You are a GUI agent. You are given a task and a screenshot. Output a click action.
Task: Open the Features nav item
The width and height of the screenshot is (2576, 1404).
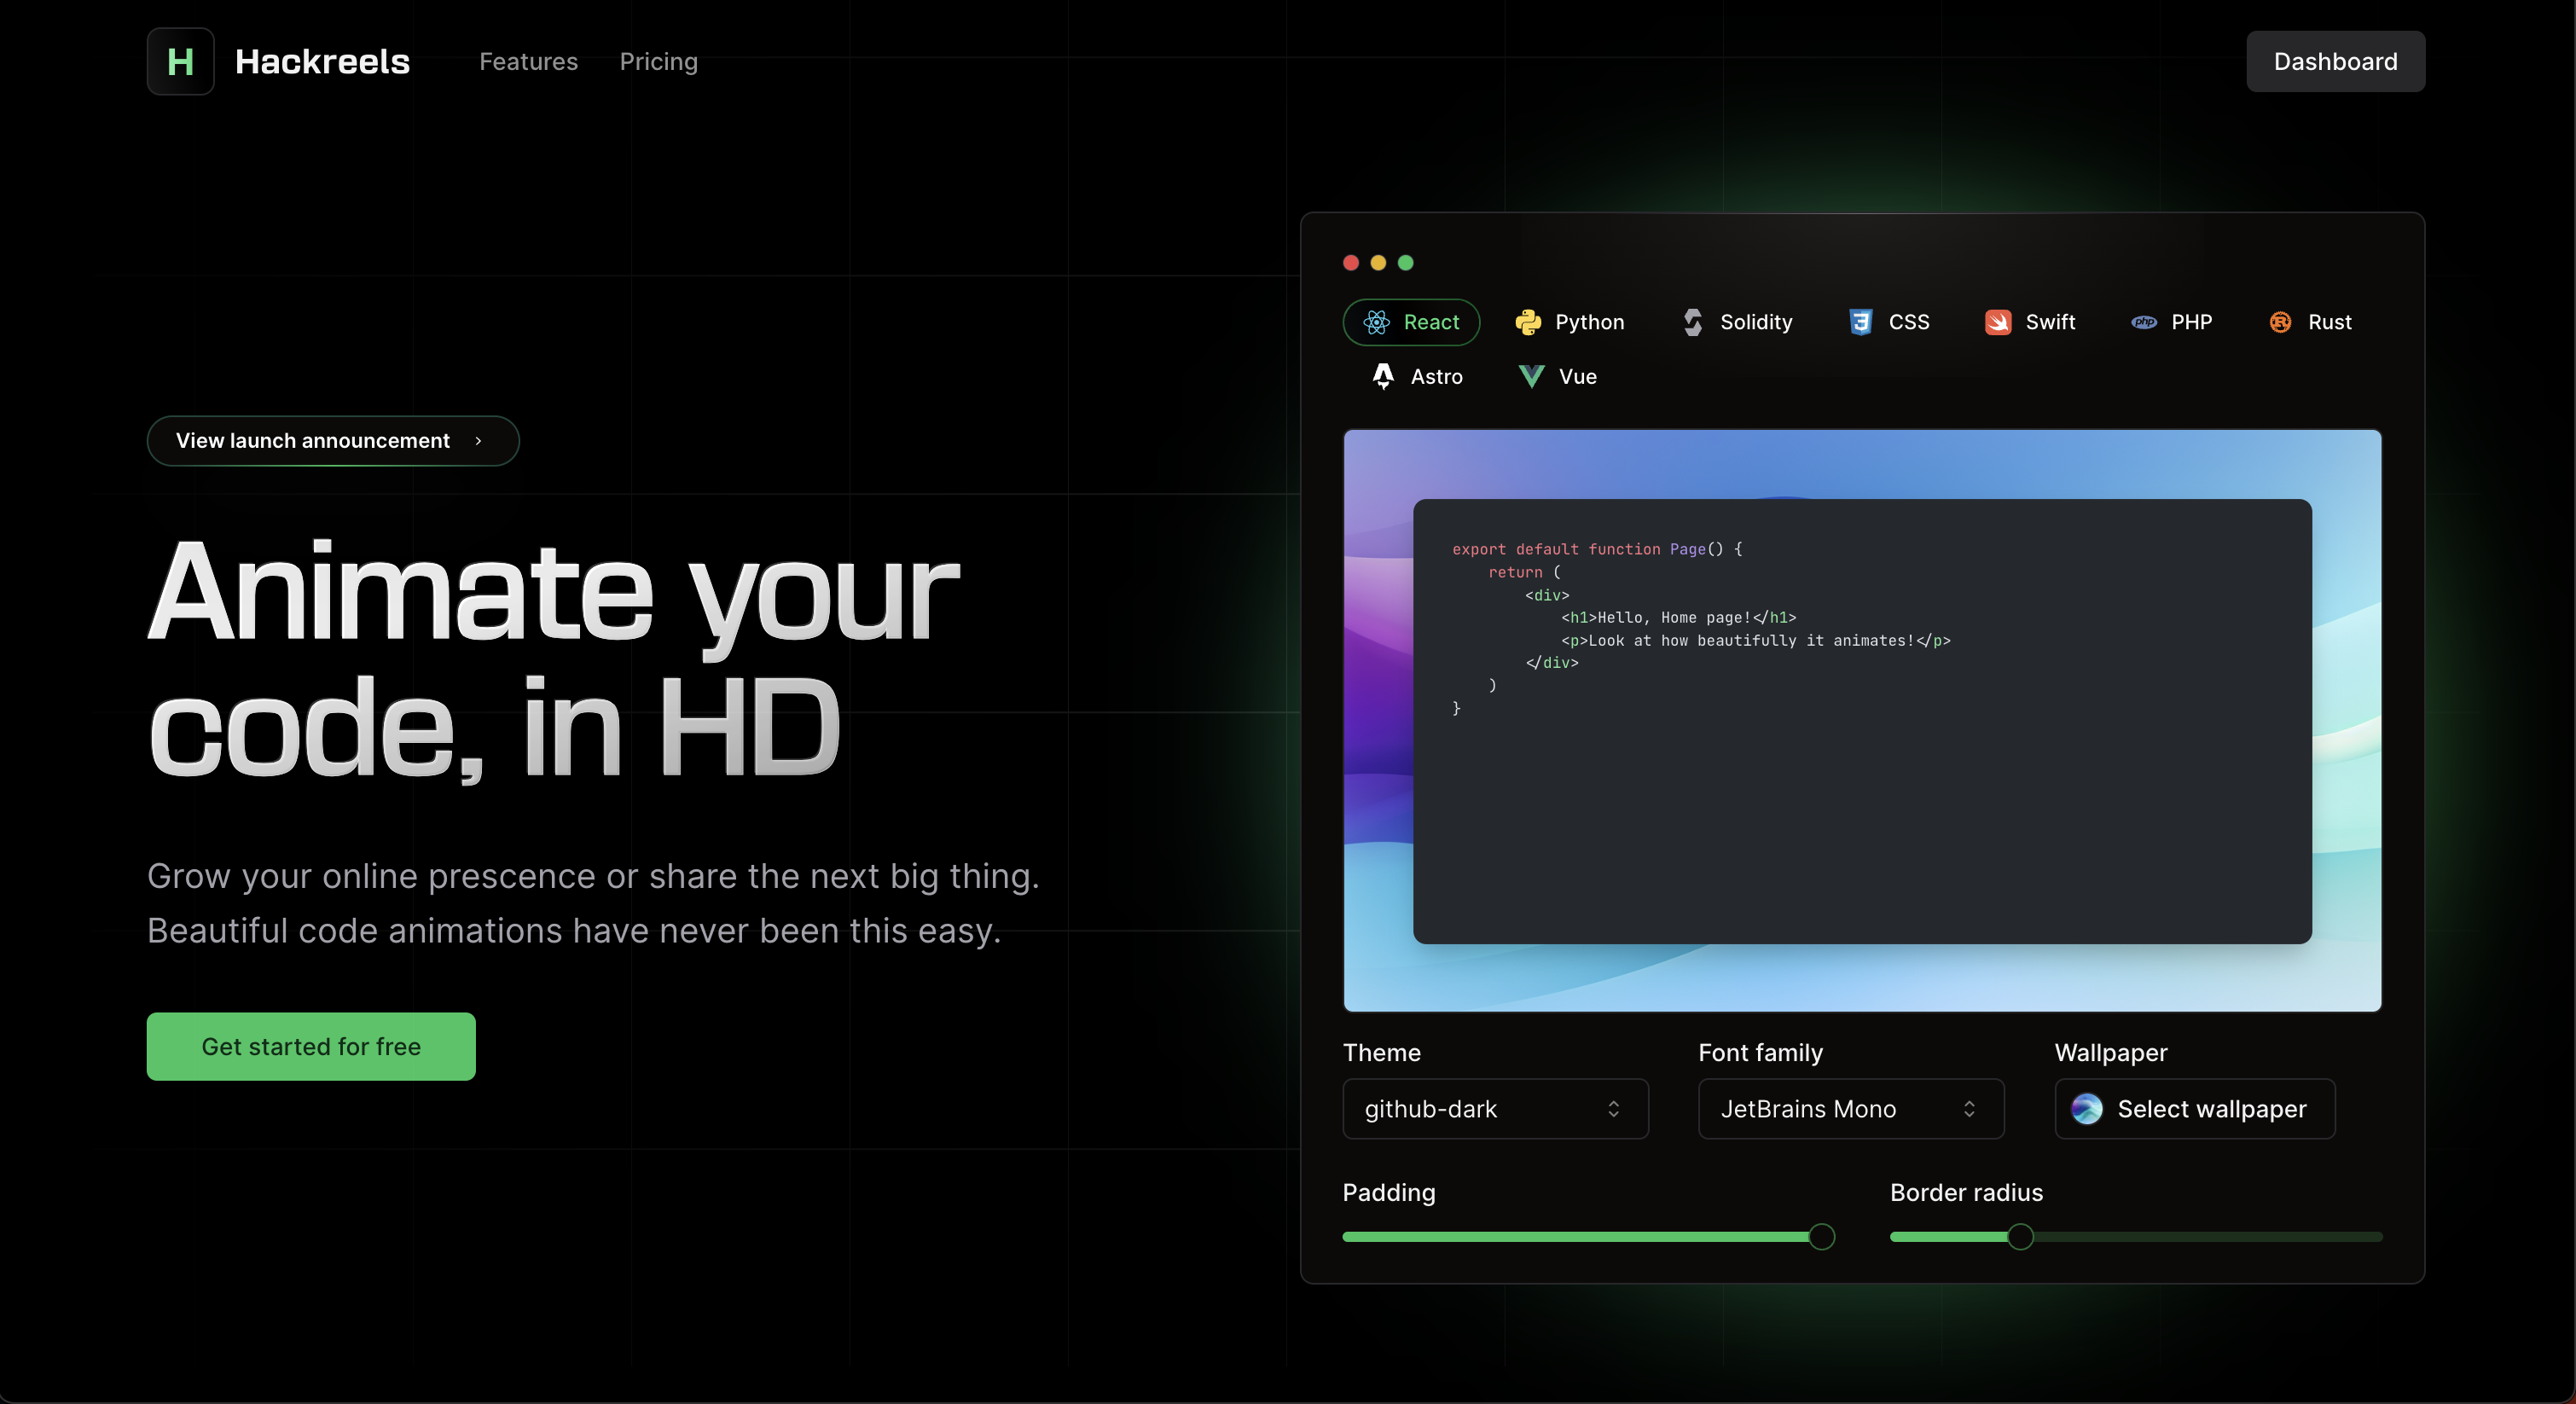(x=528, y=62)
